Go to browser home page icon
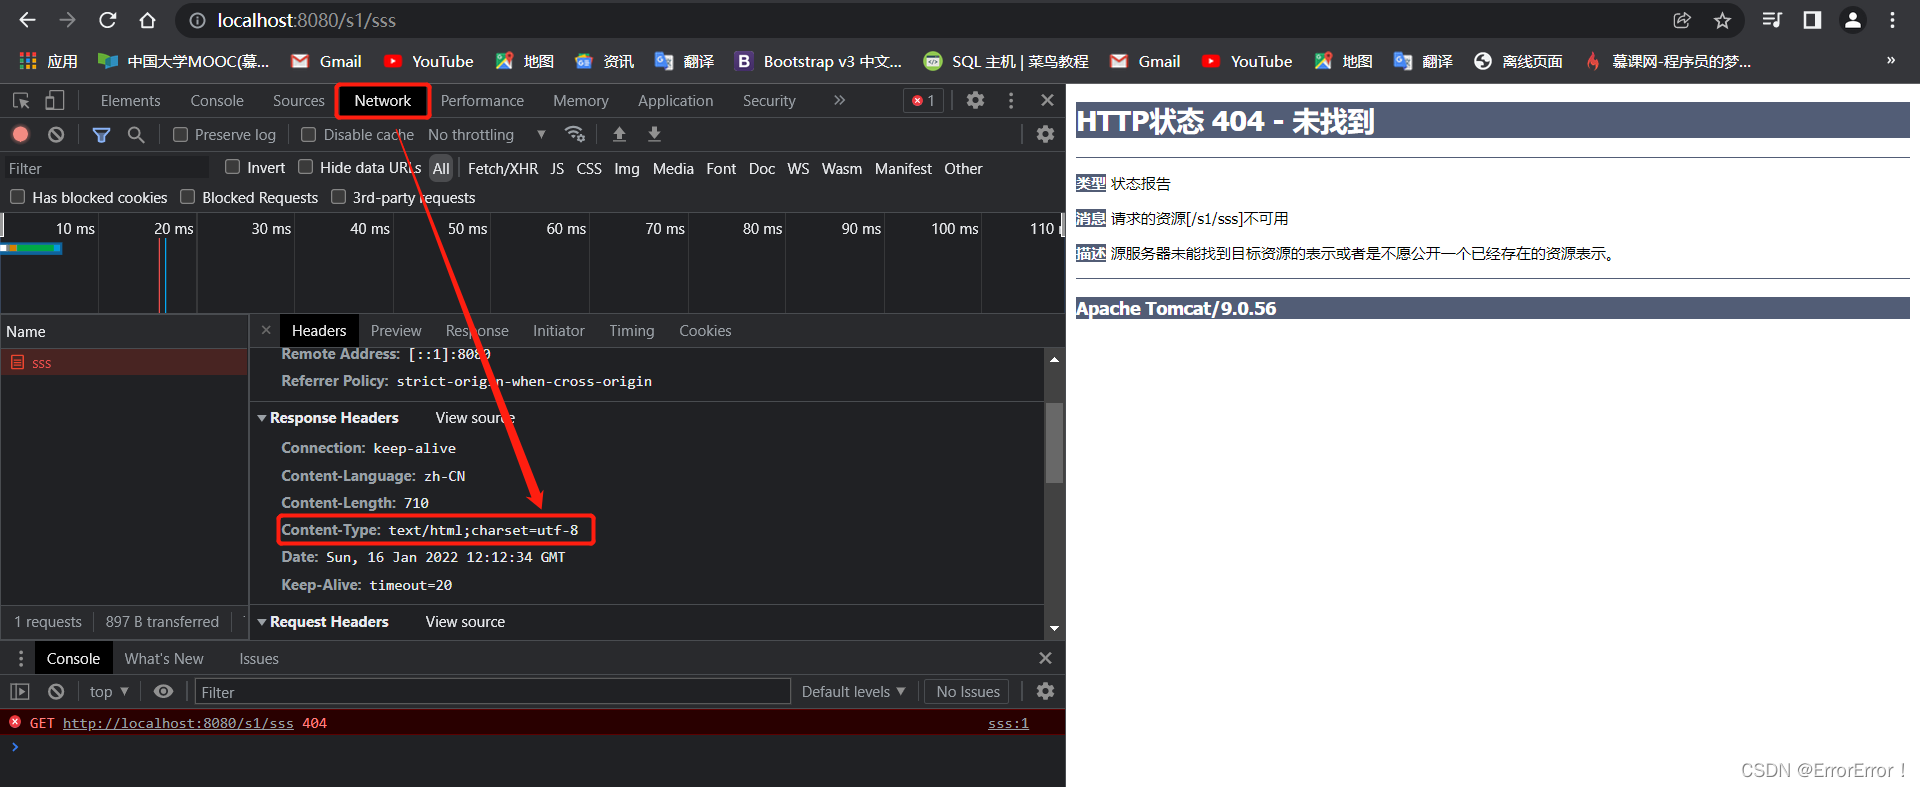This screenshot has height=787, width=1920. (x=147, y=20)
